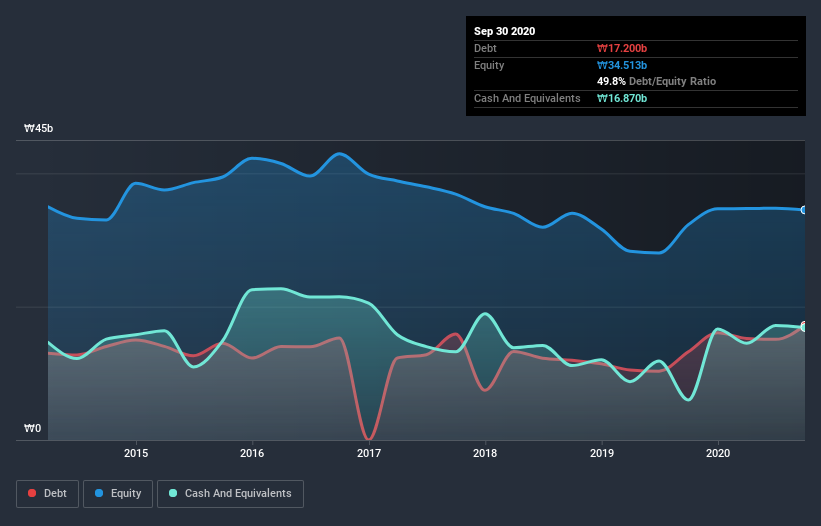Click the ₩45b y-axis label
The image size is (821, 526).
pos(38,128)
